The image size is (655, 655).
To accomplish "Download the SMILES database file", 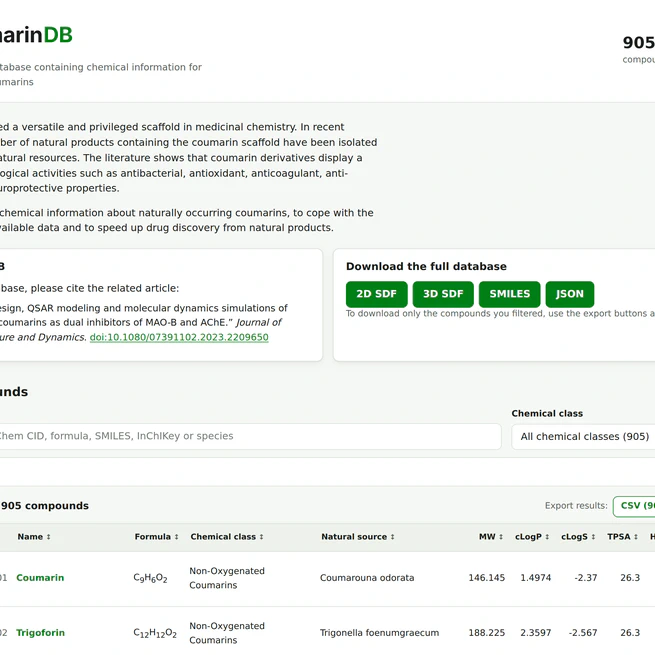I will click(x=509, y=294).
